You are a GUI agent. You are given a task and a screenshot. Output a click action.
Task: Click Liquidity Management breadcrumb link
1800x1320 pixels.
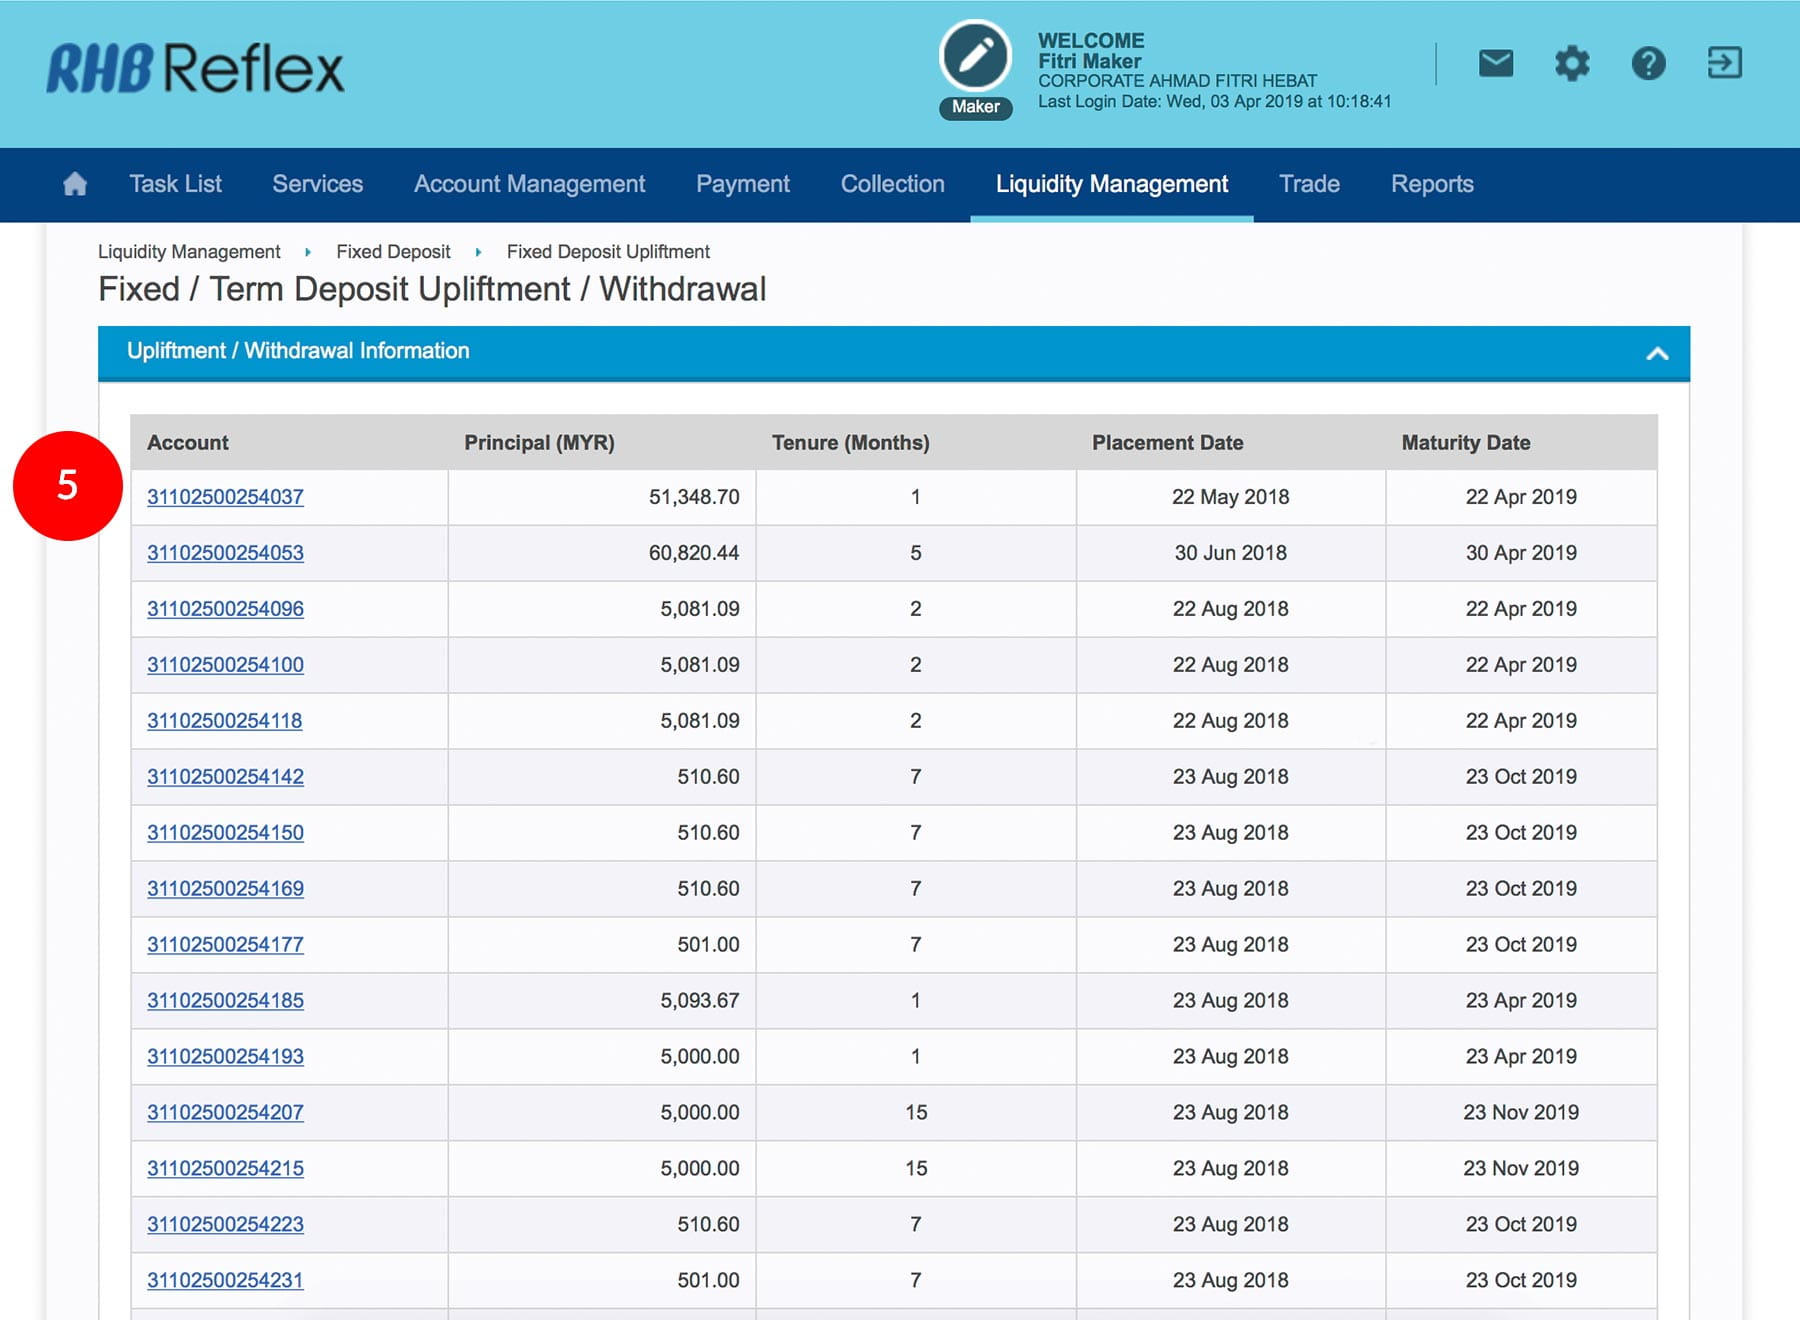point(189,252)
